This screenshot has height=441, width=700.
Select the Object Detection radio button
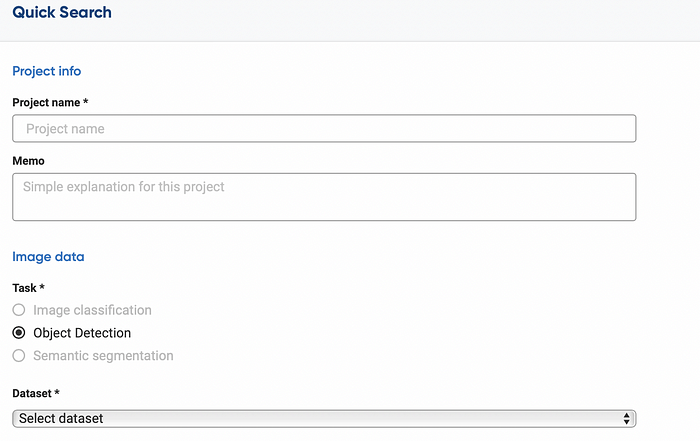coord(19,333)
